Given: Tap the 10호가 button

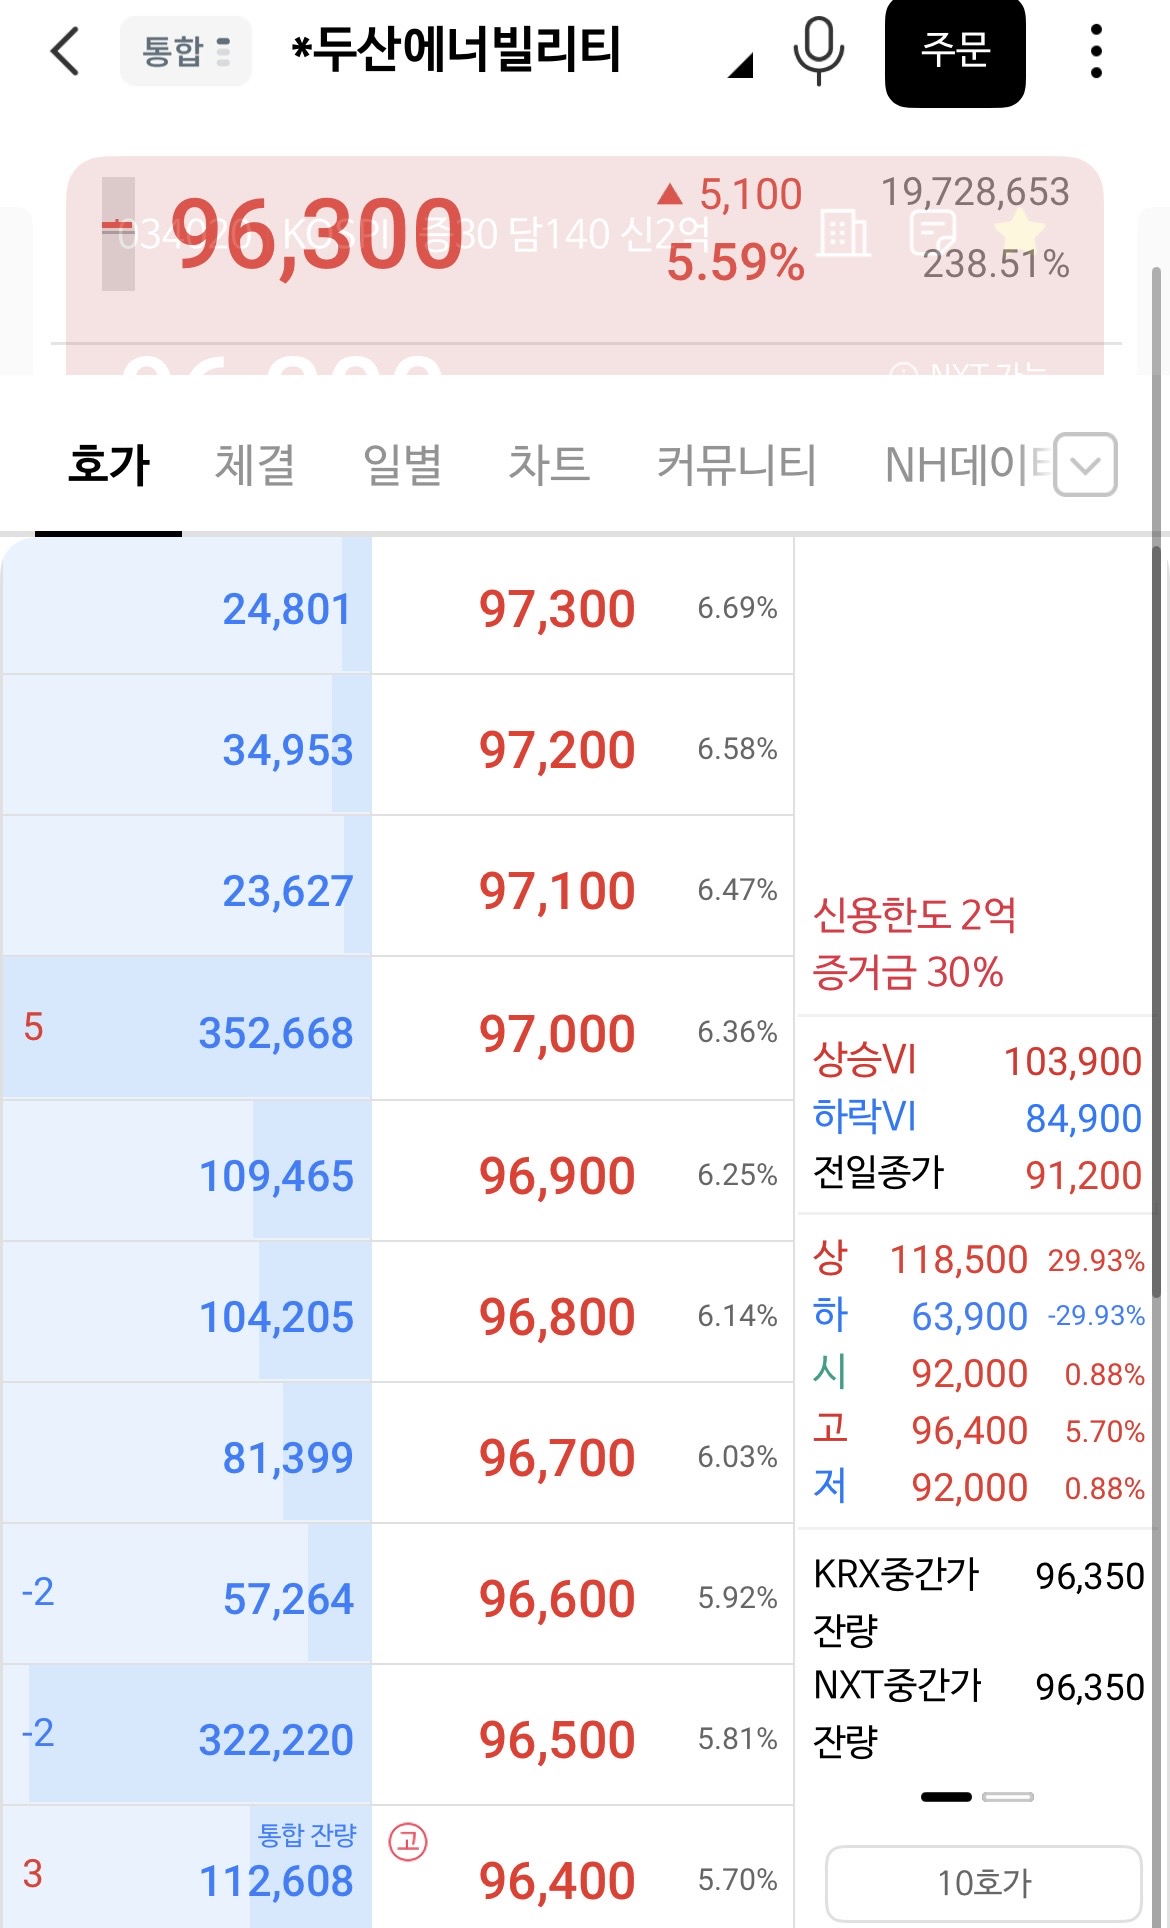Looking at the screenshot, I should click(x=984, y=1883).
